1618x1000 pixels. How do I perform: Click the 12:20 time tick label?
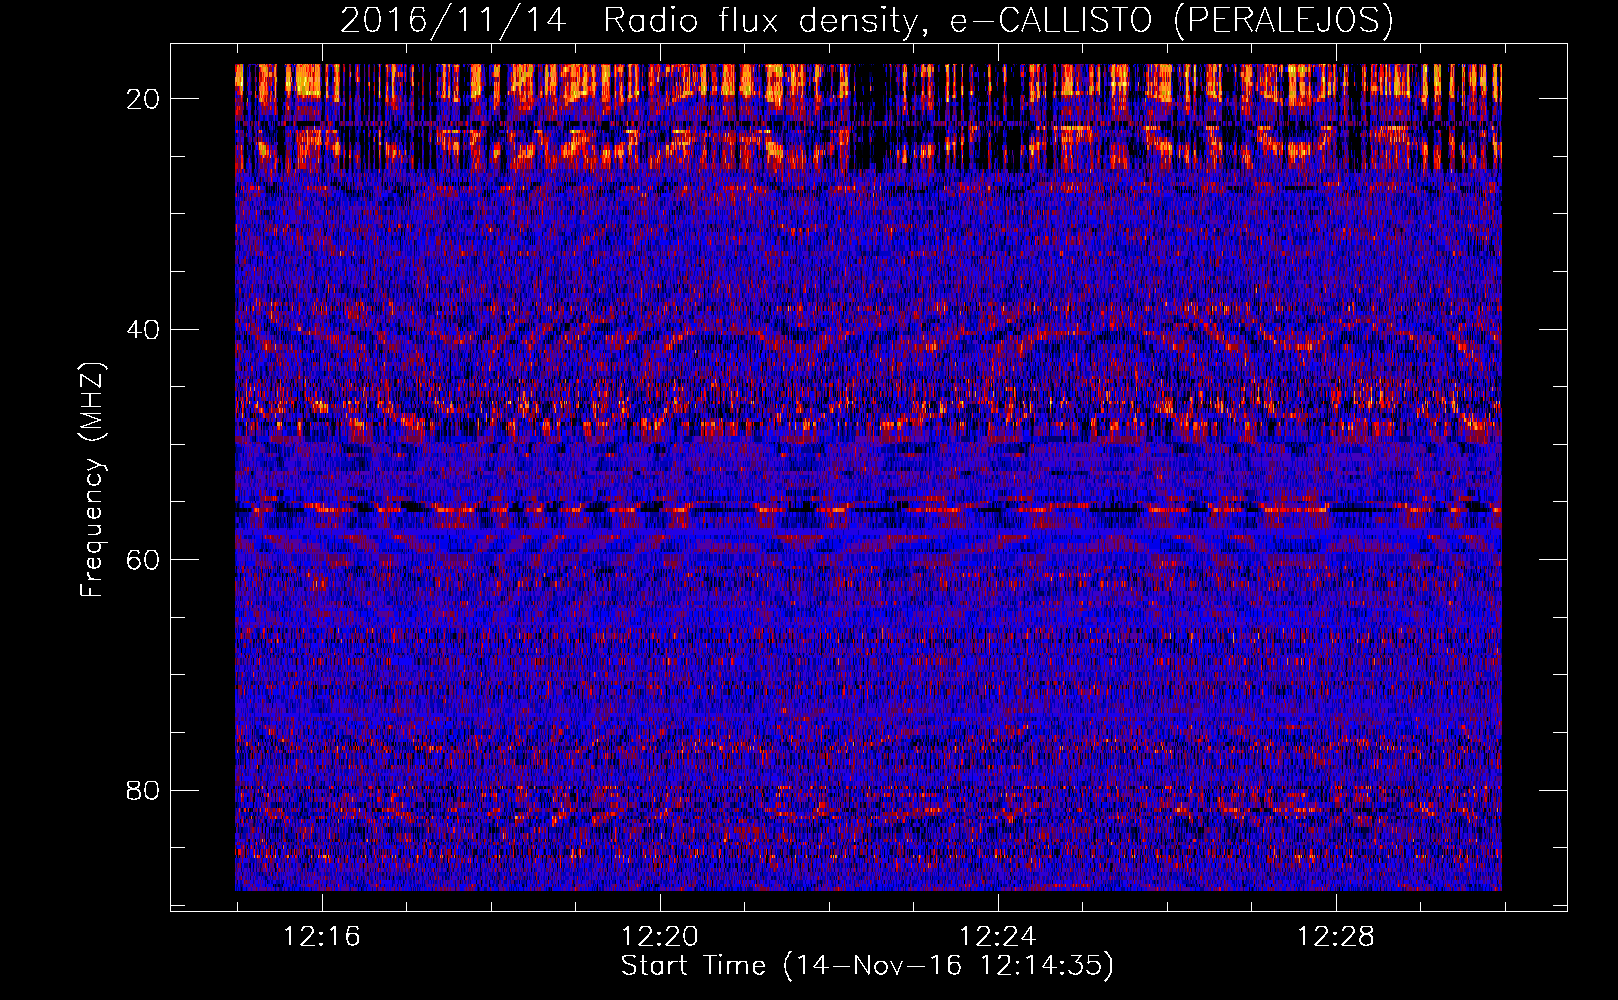660,937
